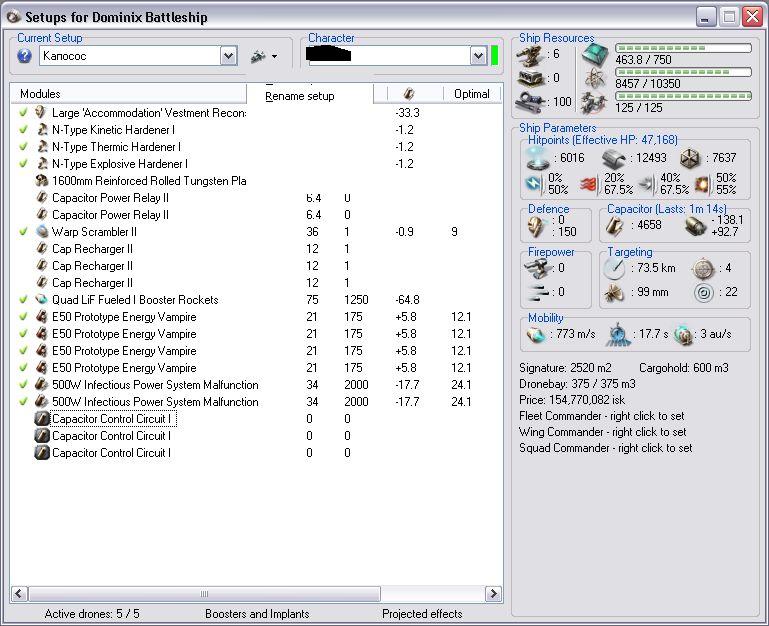Image resolution: width=769 pixels, height=626 pixels.
Task: Click the blue help question-mark icon
Action: pos(24,56)
